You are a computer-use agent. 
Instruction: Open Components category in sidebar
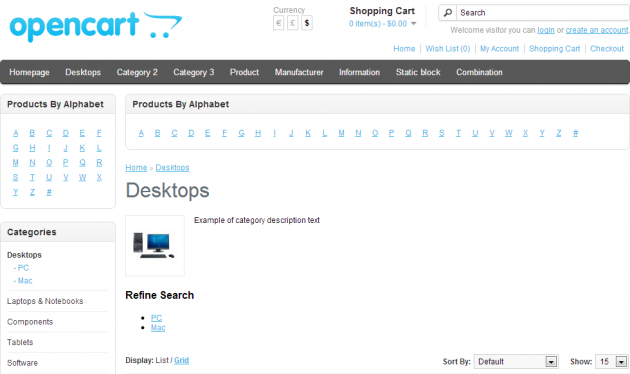pos(30,322)
